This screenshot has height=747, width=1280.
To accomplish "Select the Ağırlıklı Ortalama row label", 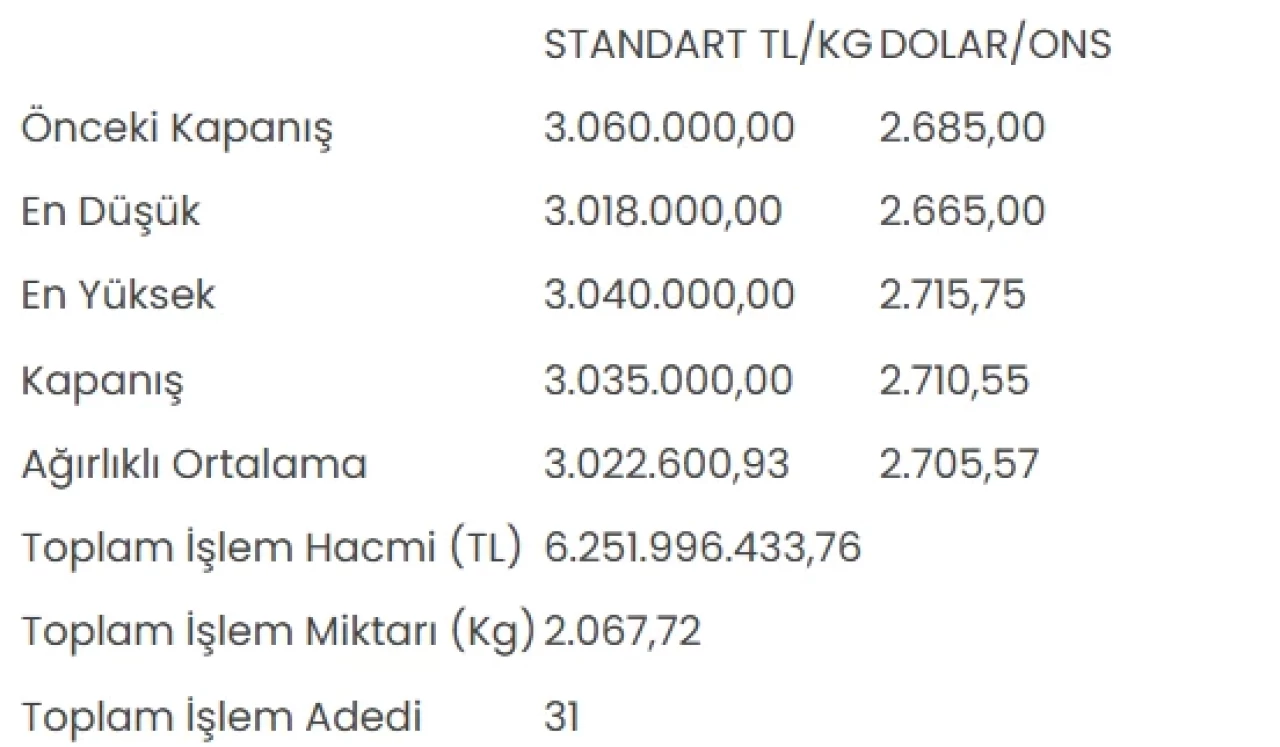I will (x=194, y=465).
